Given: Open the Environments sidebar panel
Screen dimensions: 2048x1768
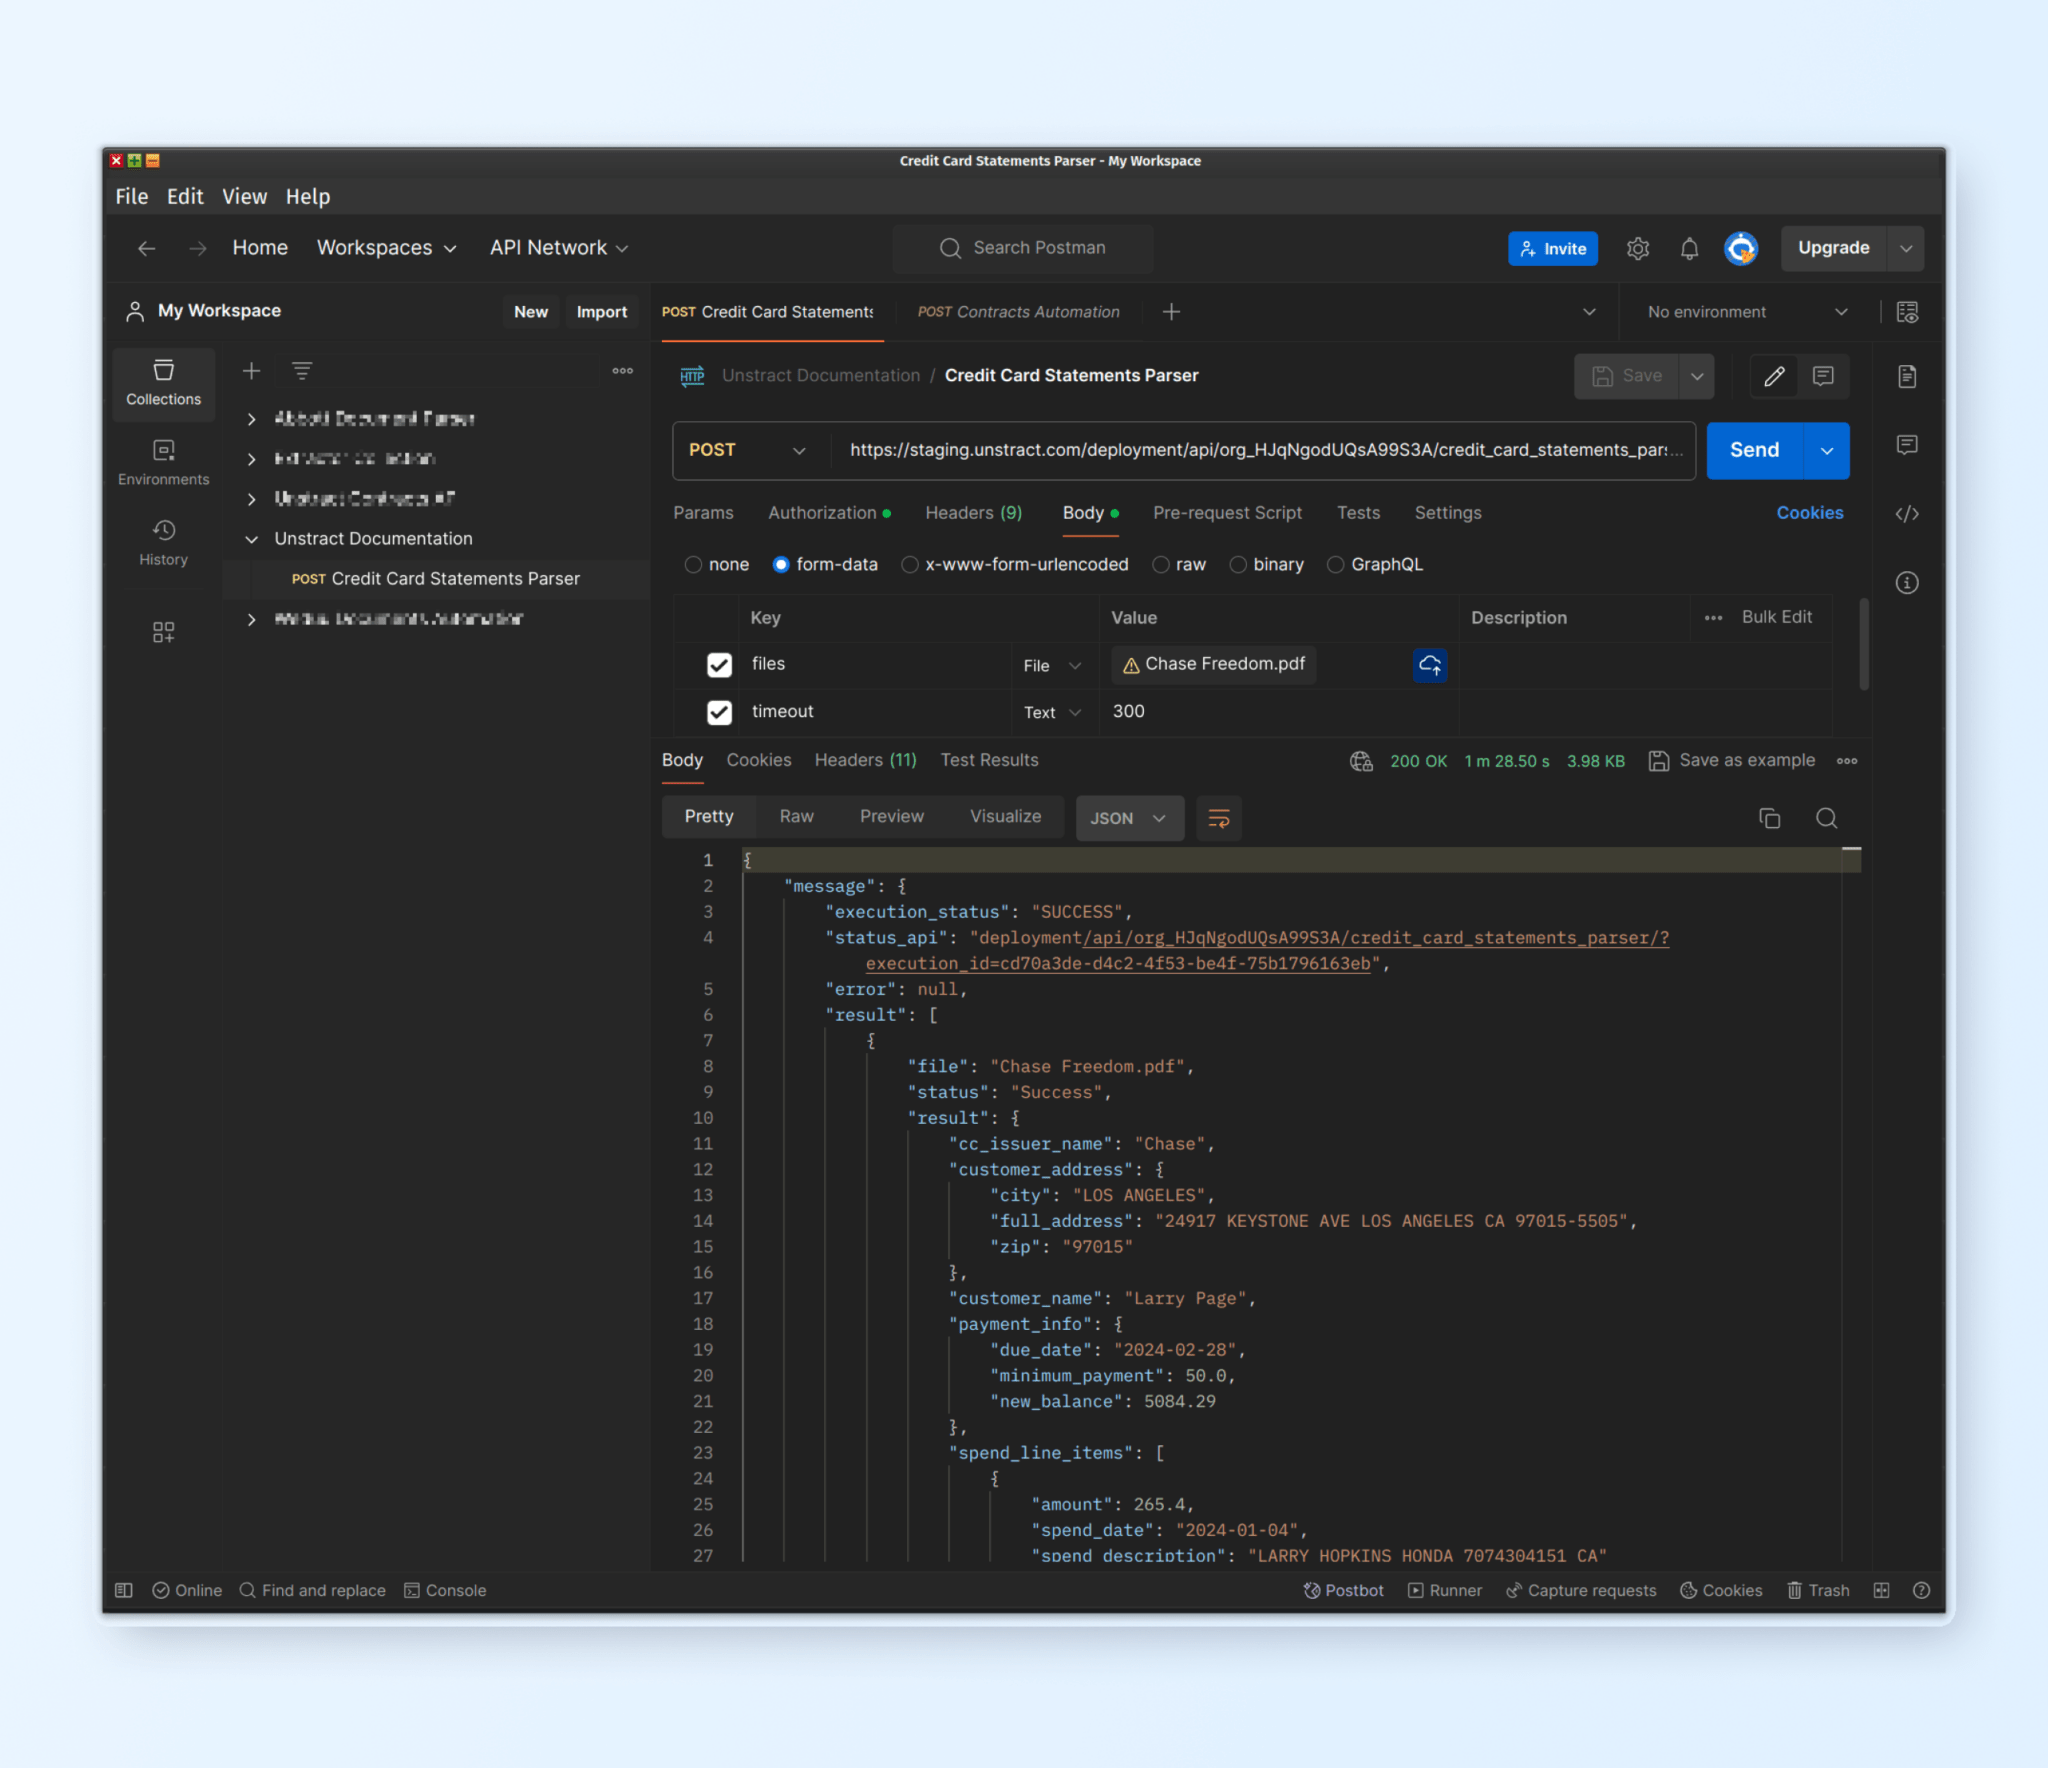Looking at the screenshot, I should (163, 462).
